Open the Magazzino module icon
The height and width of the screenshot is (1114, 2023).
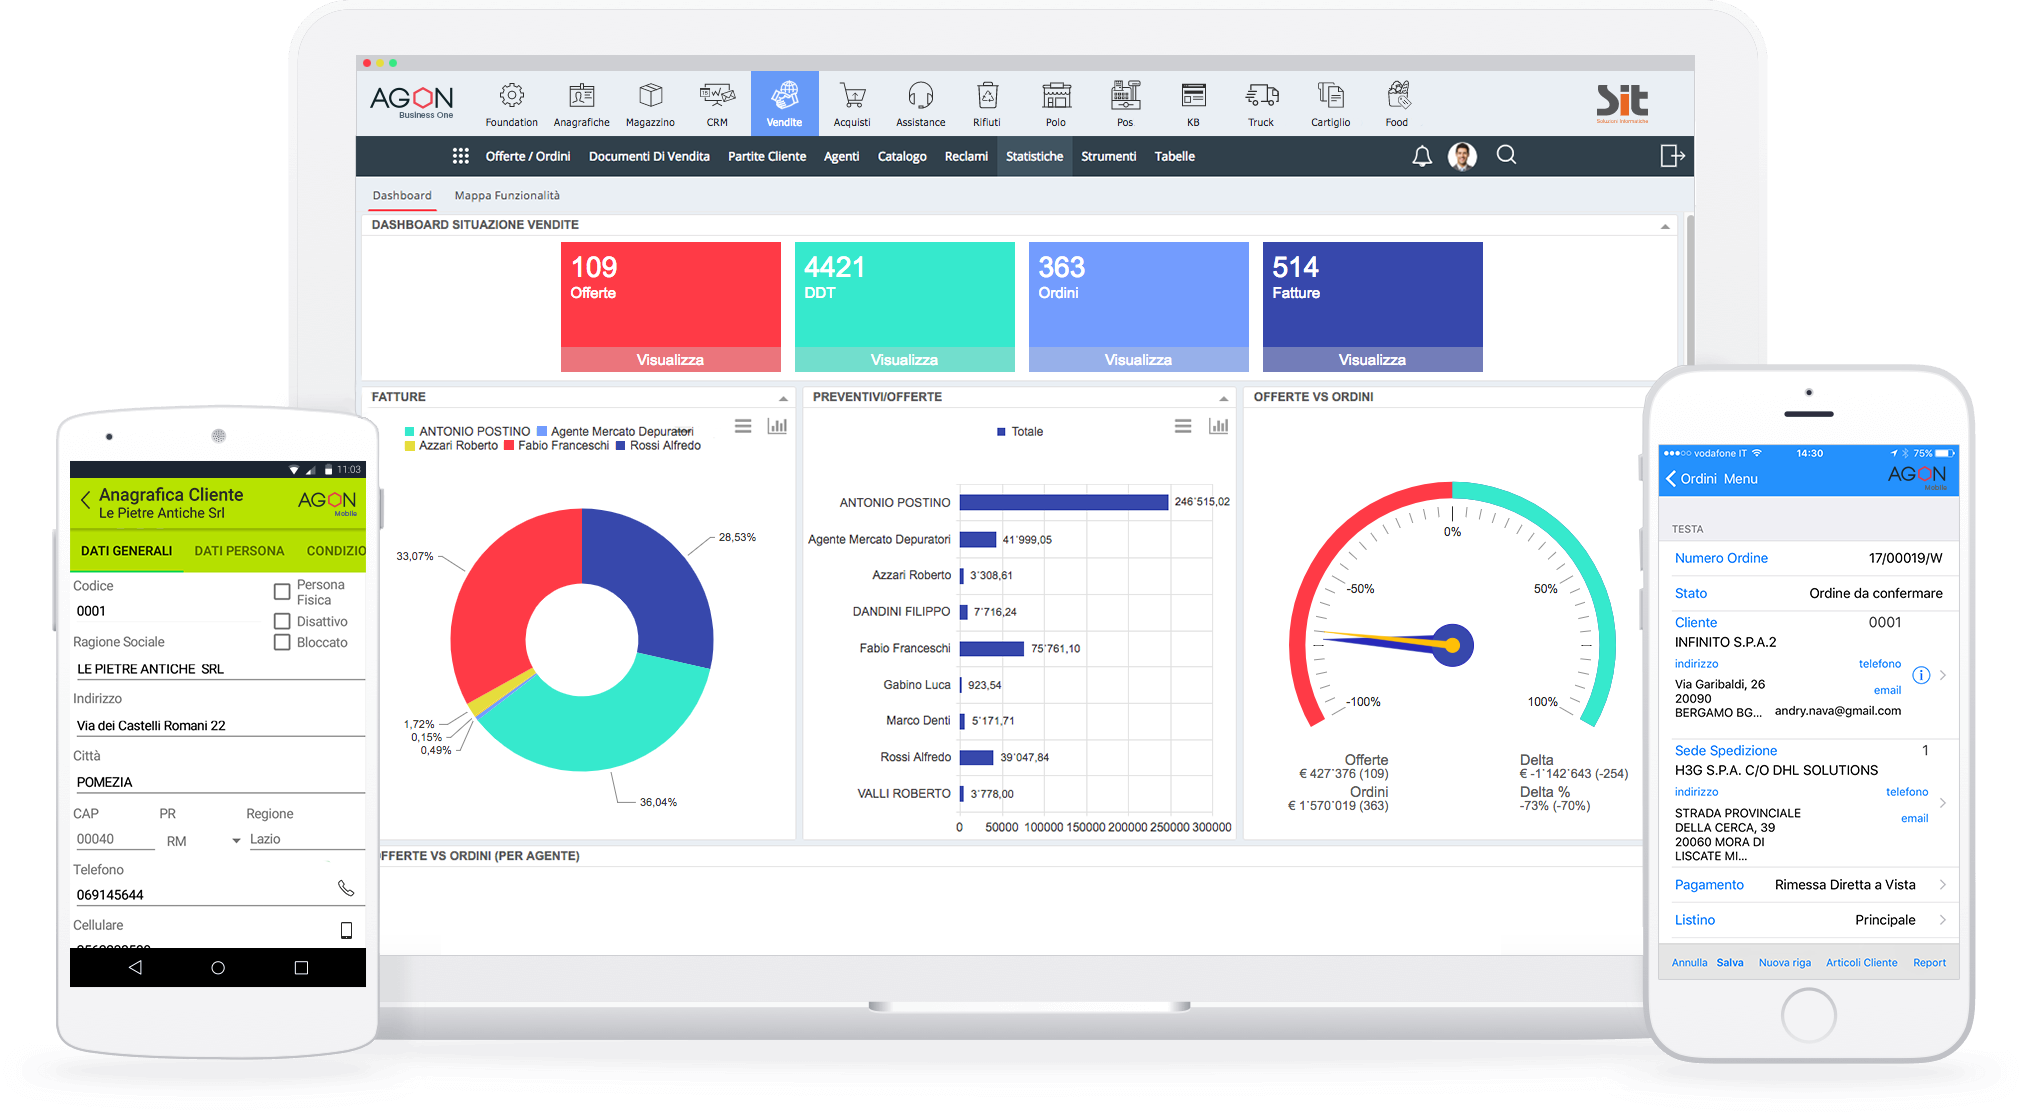(650, 97)
